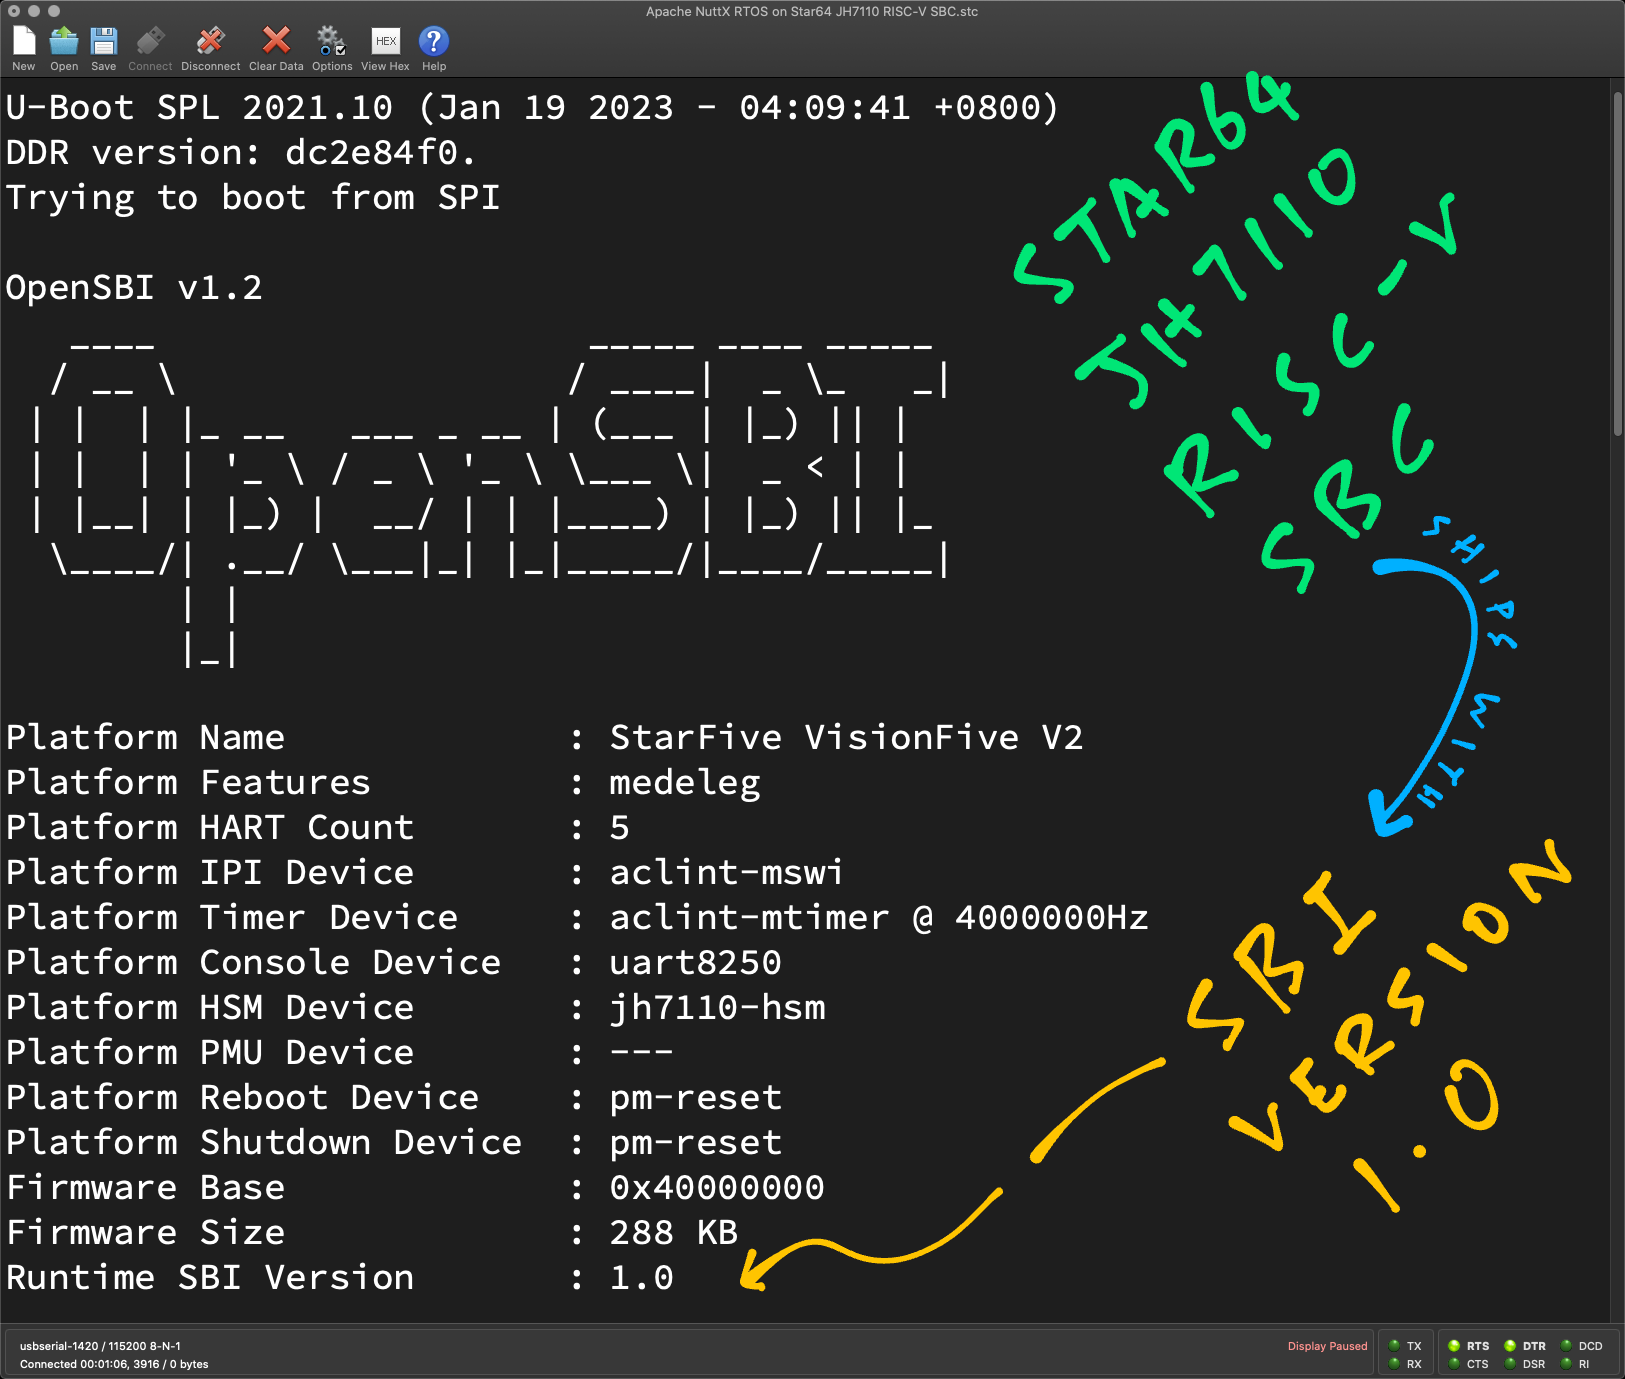Click the 'Trying to boot from SPI' line
The width and height of the screenshot is (1625, 1379).
click(x=253, y=198)
